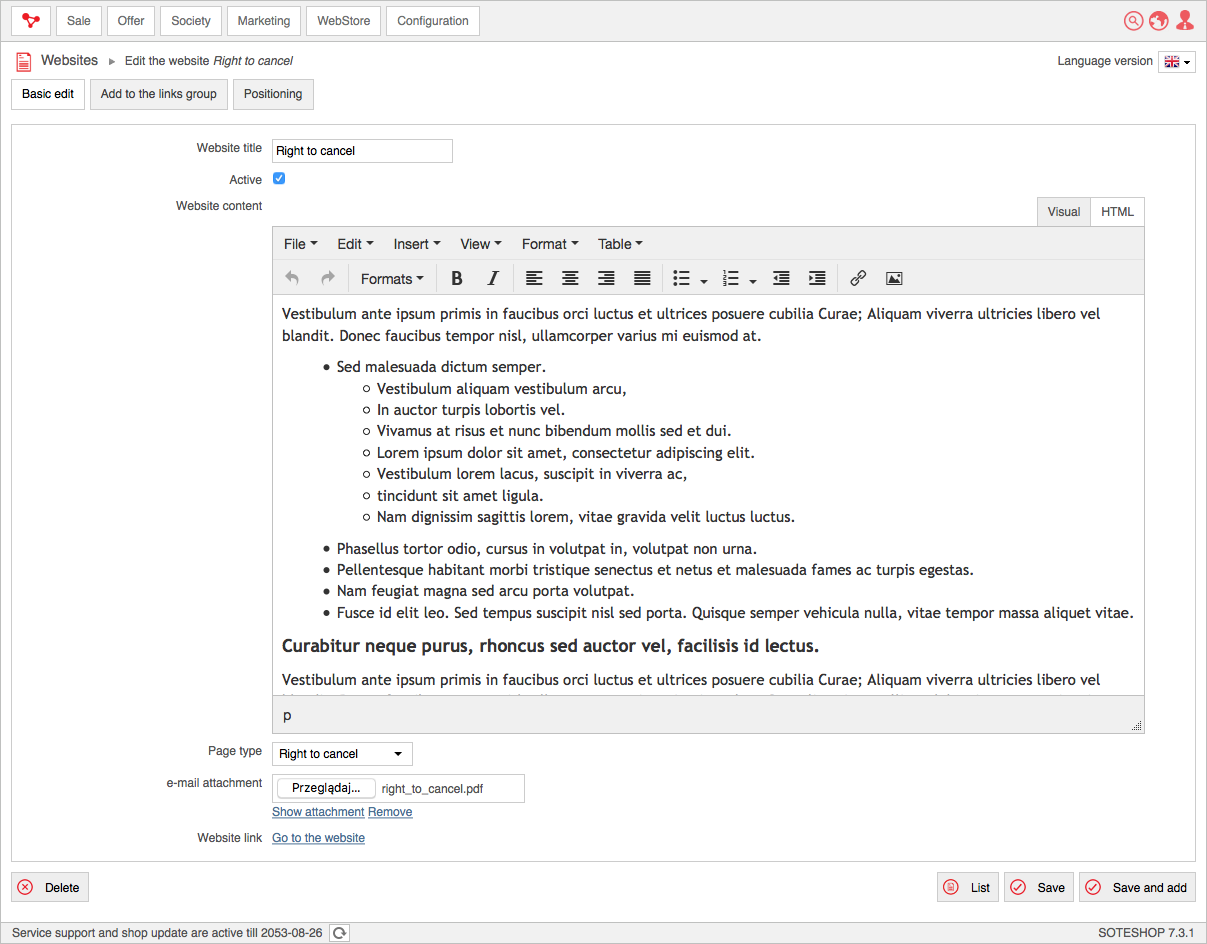Image resolution: width=1207 pixels, height=944 pixels.
Task: Align text left
Action: point(535,278)
